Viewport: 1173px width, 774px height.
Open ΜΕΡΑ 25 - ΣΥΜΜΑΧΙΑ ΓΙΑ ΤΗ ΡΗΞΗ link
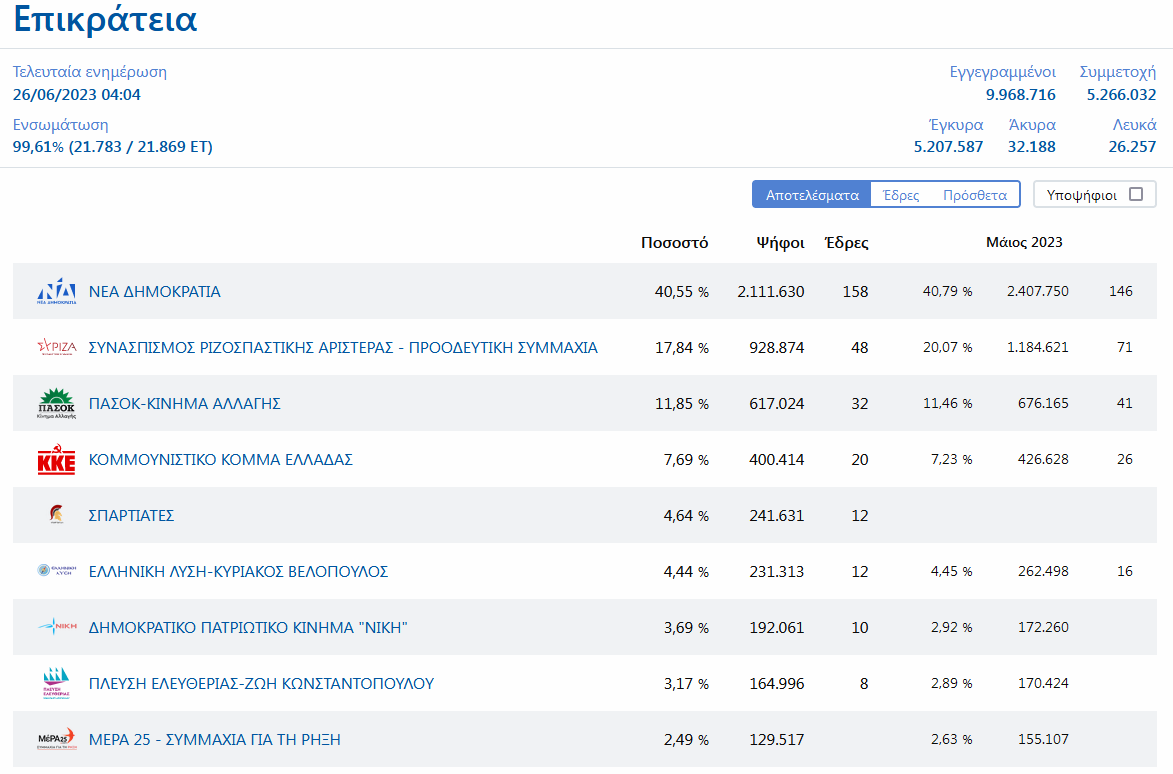215,740
